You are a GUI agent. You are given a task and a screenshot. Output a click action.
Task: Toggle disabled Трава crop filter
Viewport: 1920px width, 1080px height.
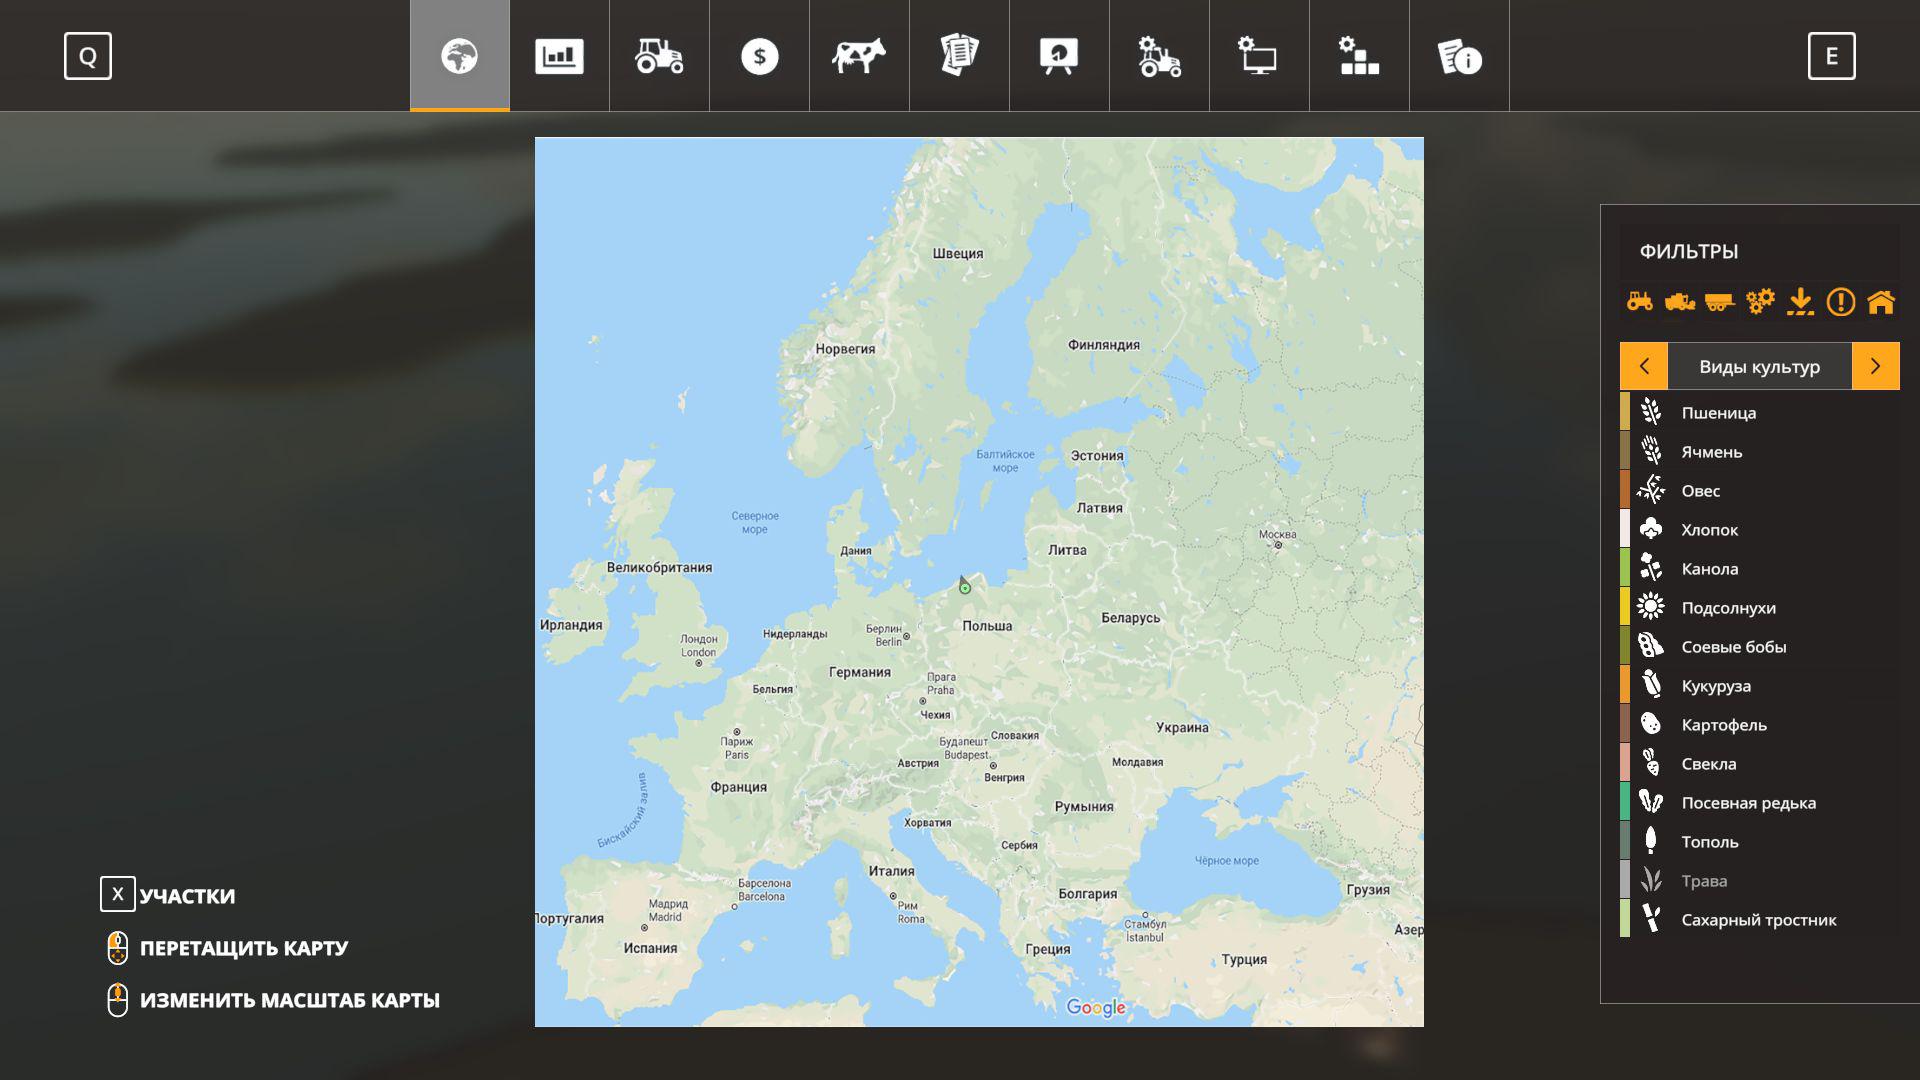pos(1704,881)
